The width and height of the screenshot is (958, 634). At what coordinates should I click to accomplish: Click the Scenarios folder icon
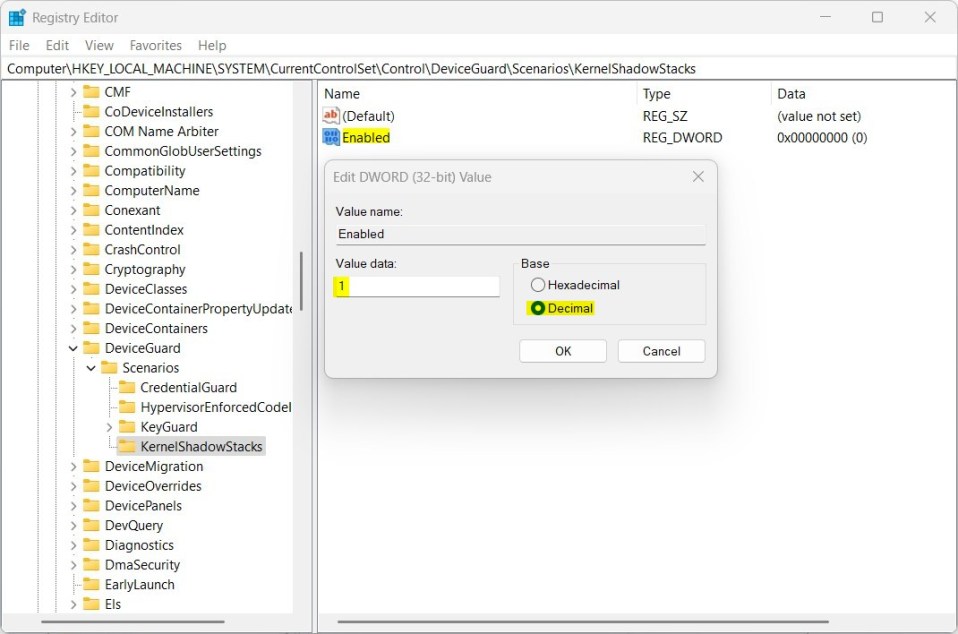(109, 368)
